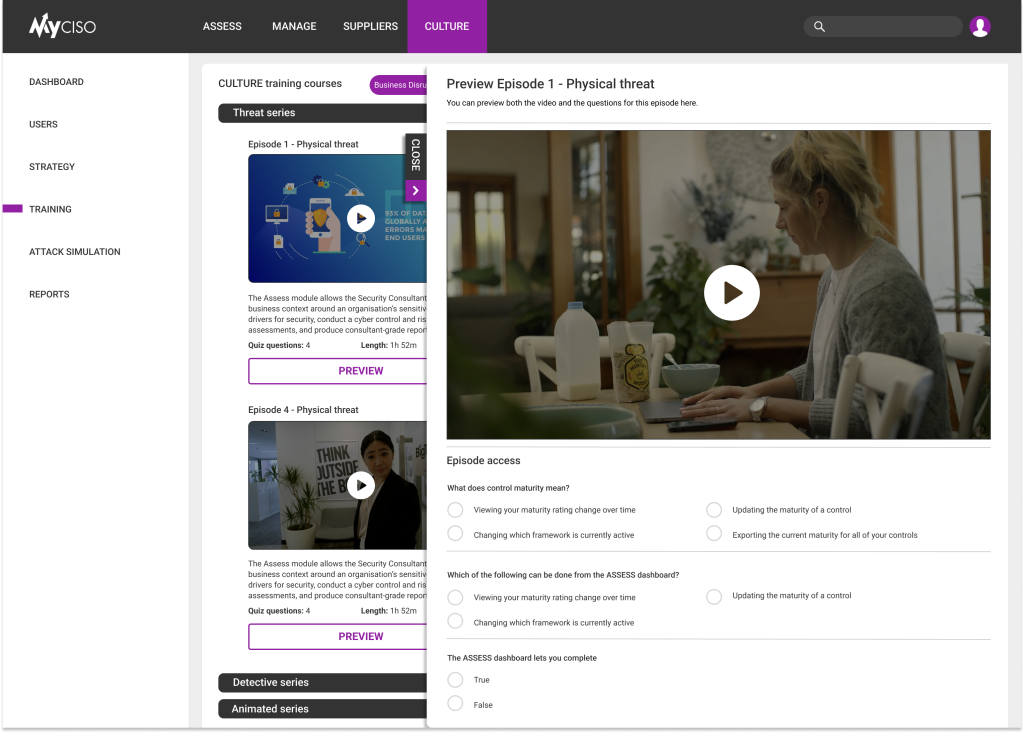Click the purple arrow under CLOSE tab
The width and height of the screenshot is (1024, 733).
click(415, 191)
